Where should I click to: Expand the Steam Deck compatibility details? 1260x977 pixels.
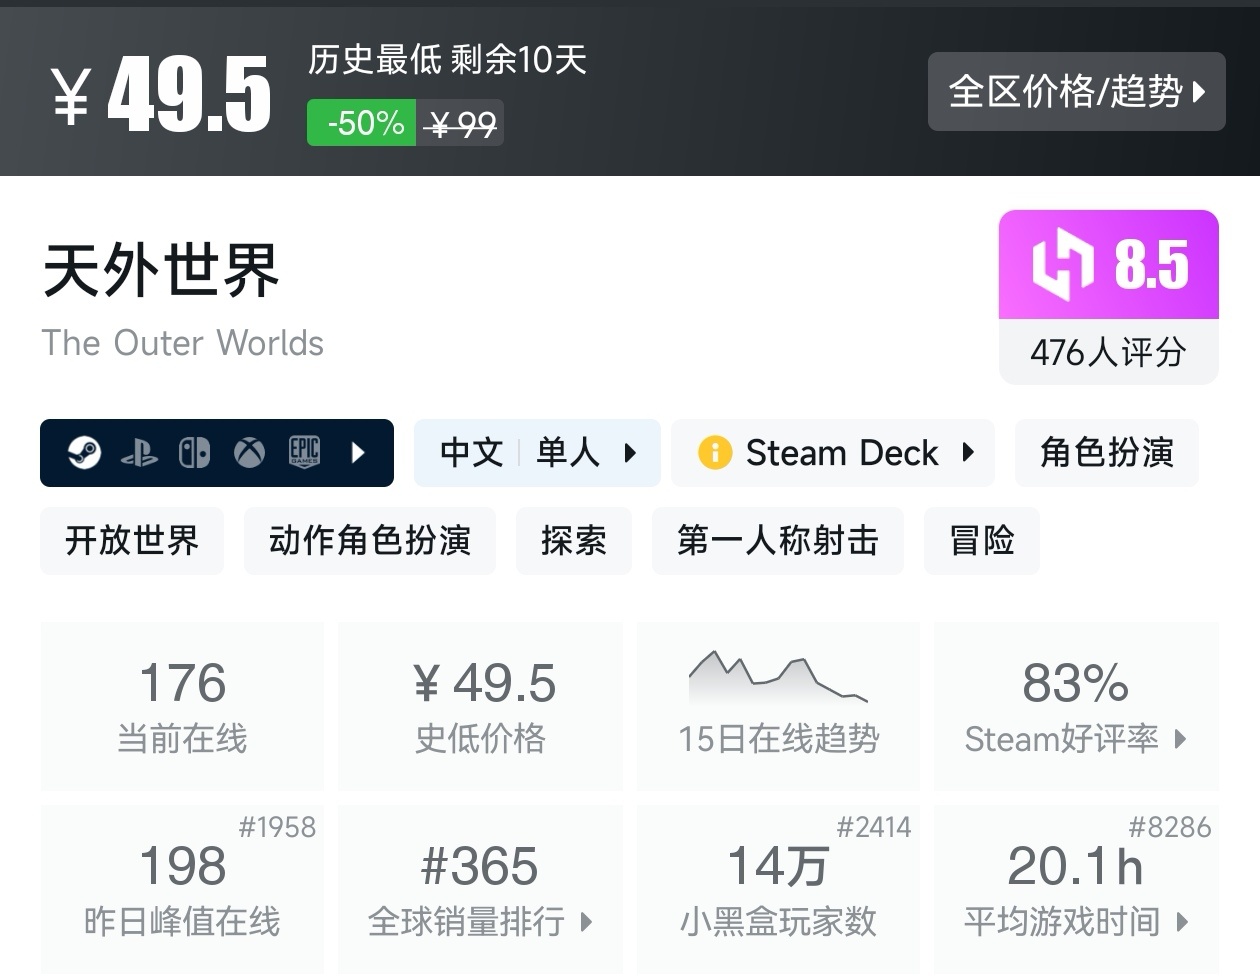[x=966, y=452]
